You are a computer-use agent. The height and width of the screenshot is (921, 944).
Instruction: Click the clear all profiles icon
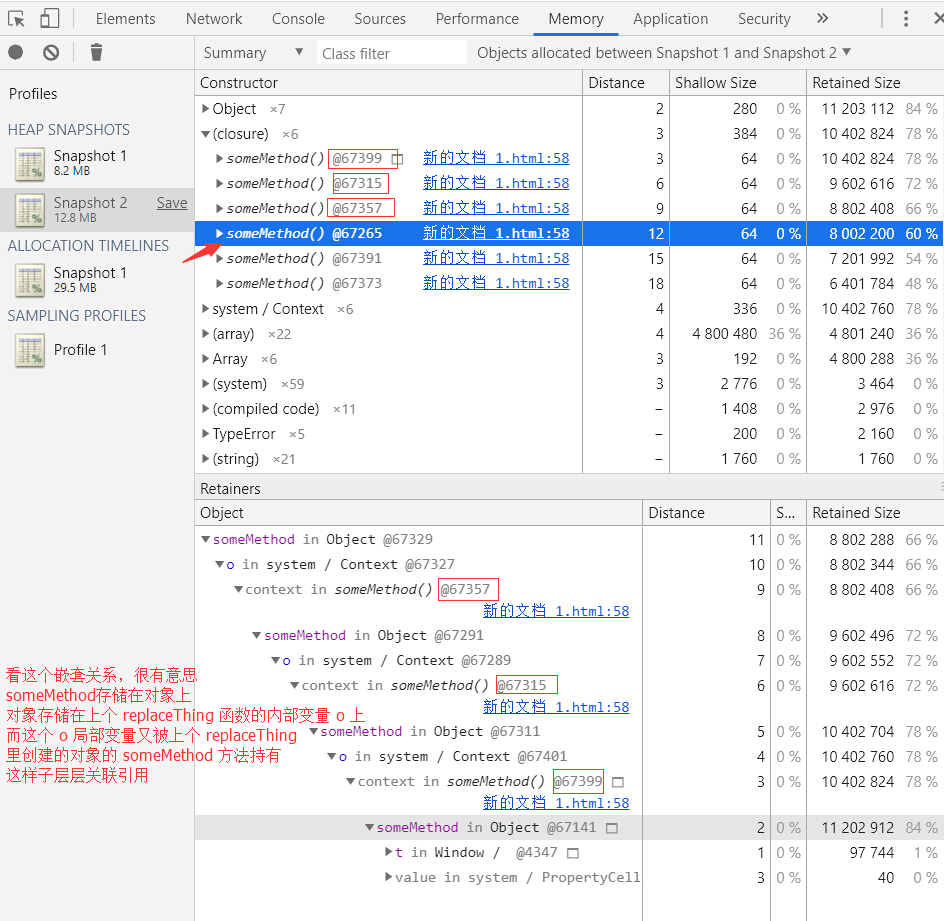(51, 53)
